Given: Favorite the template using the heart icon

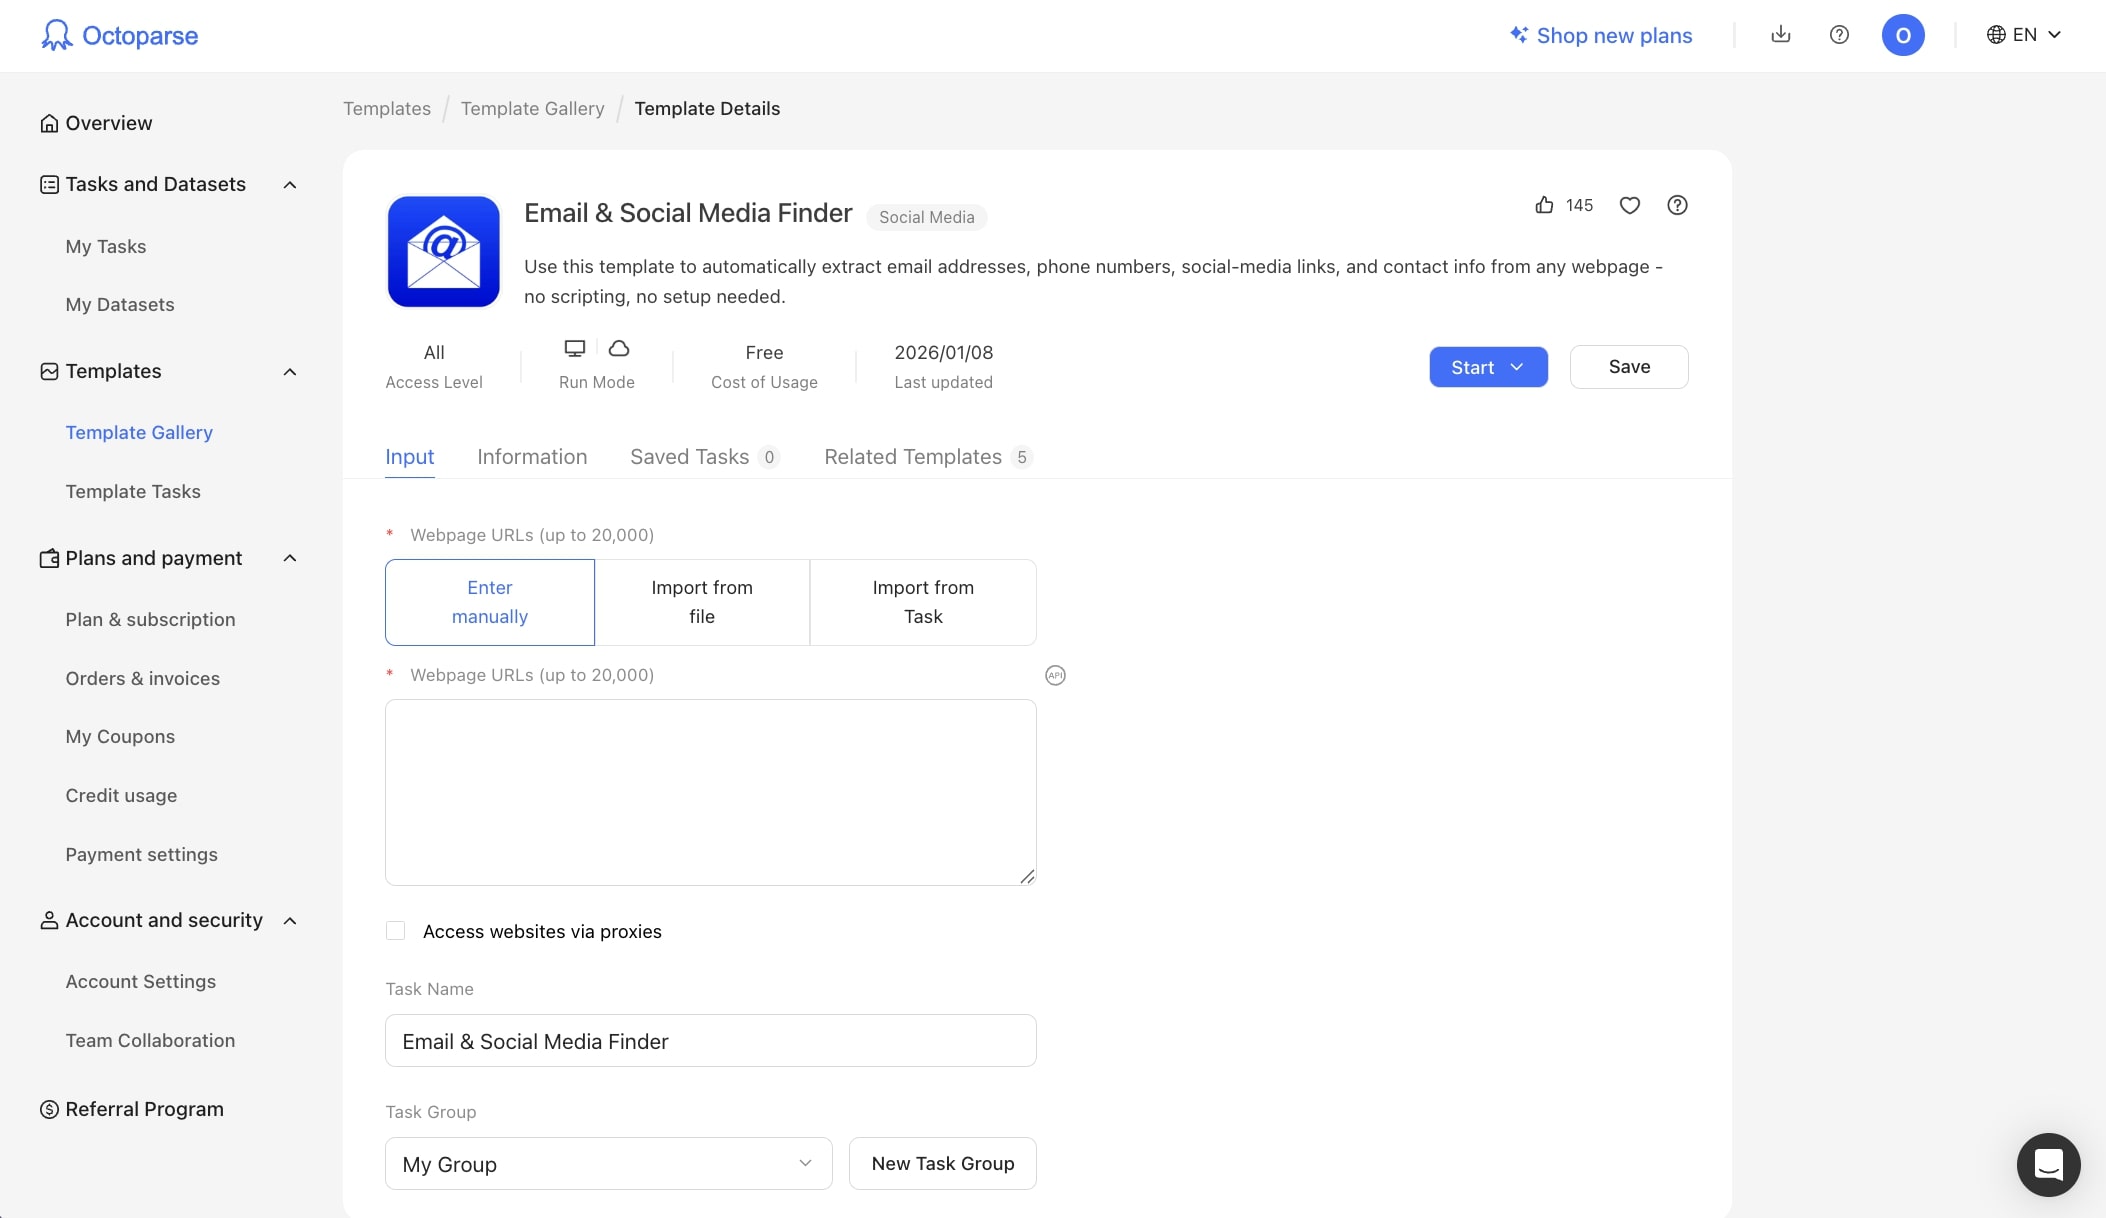Looking at the screenshot, I should click(1629, 205).
